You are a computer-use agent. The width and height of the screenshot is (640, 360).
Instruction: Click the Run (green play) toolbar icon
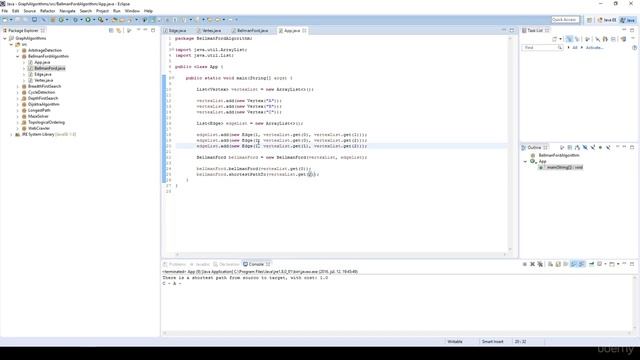pos(88,20)
